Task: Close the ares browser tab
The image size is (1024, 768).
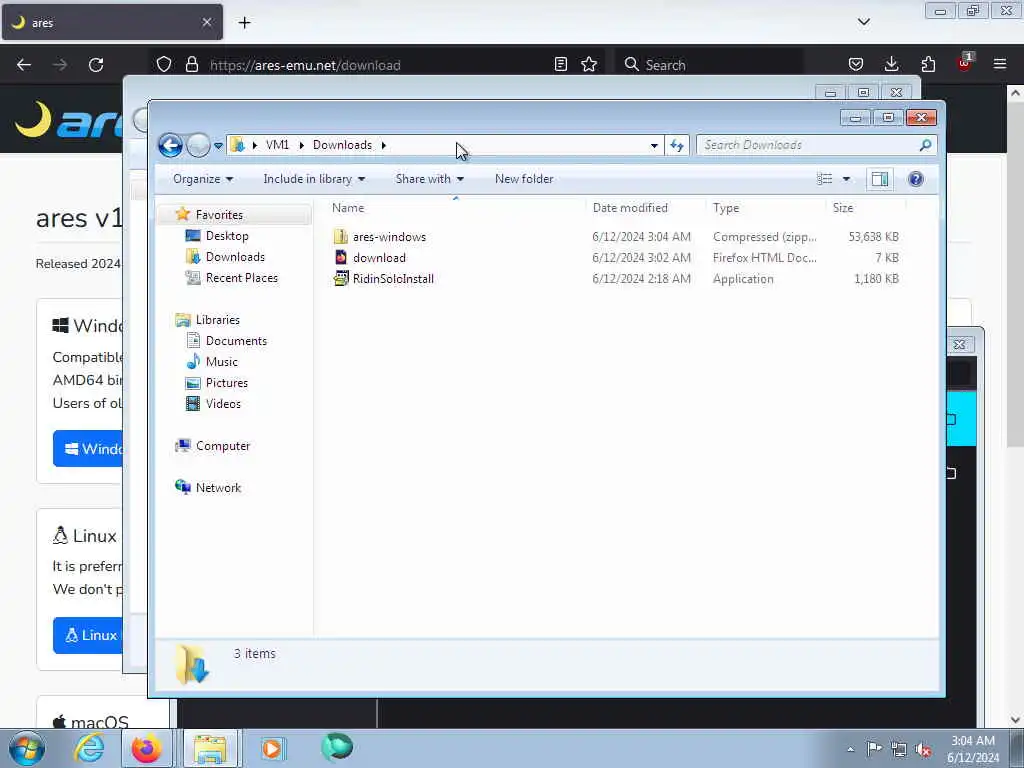Action: tap(206, 23)
